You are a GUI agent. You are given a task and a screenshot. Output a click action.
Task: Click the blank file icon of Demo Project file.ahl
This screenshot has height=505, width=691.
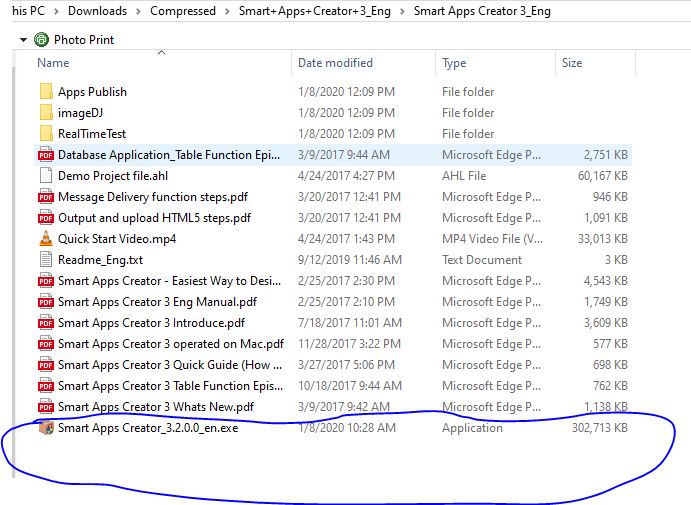(x=46, y=175)
